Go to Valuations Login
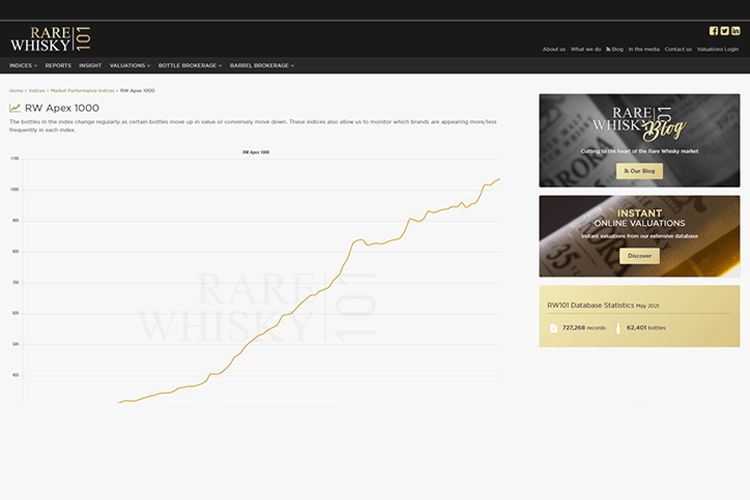The width and height of the screenshot is (750, 500). pyautogui.click(x=717, y=49)
